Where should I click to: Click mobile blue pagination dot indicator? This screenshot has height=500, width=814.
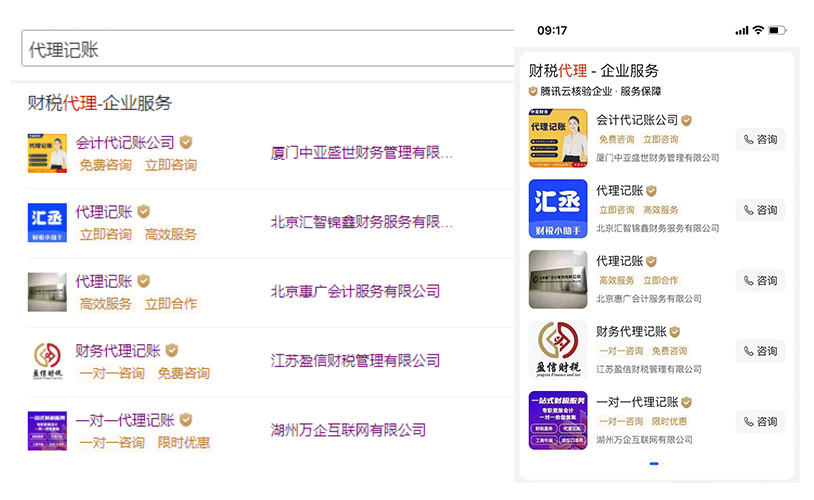coord(654,463)
